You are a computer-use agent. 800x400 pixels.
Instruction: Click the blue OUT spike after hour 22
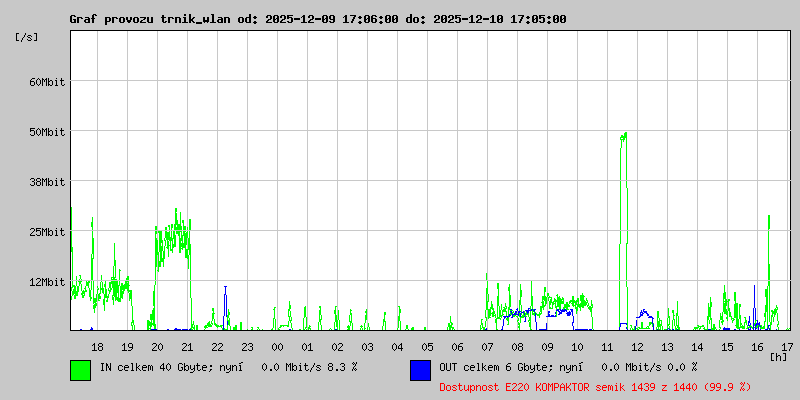(x=225, y=308)
